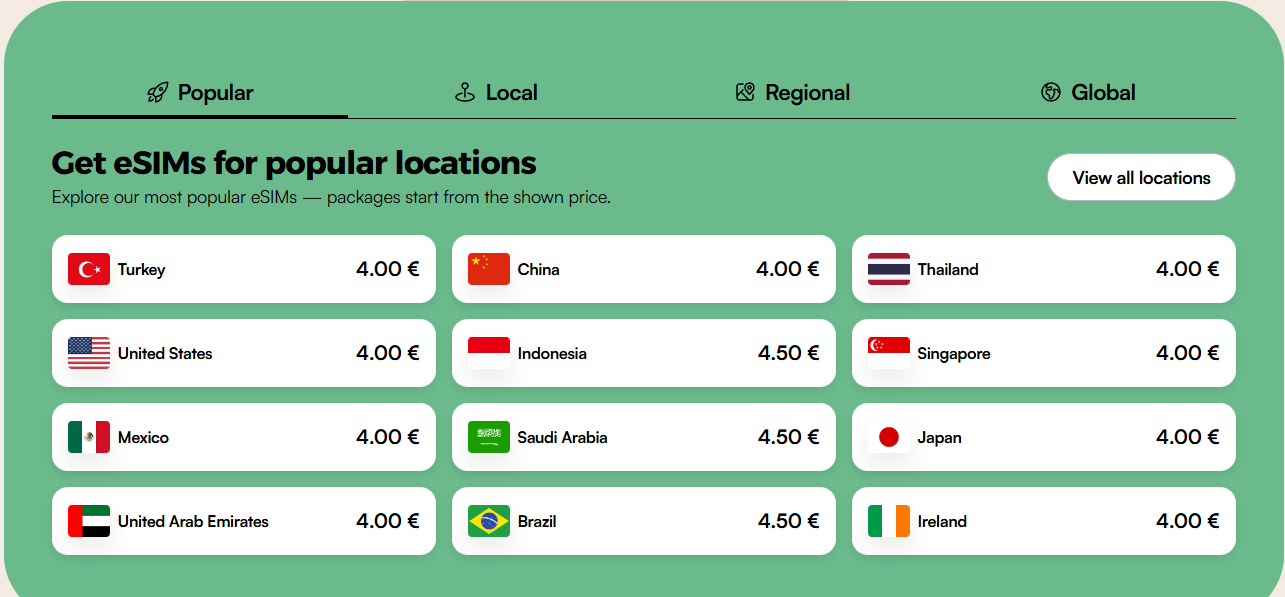Click the Singapore flag icon

click(889, 353)
